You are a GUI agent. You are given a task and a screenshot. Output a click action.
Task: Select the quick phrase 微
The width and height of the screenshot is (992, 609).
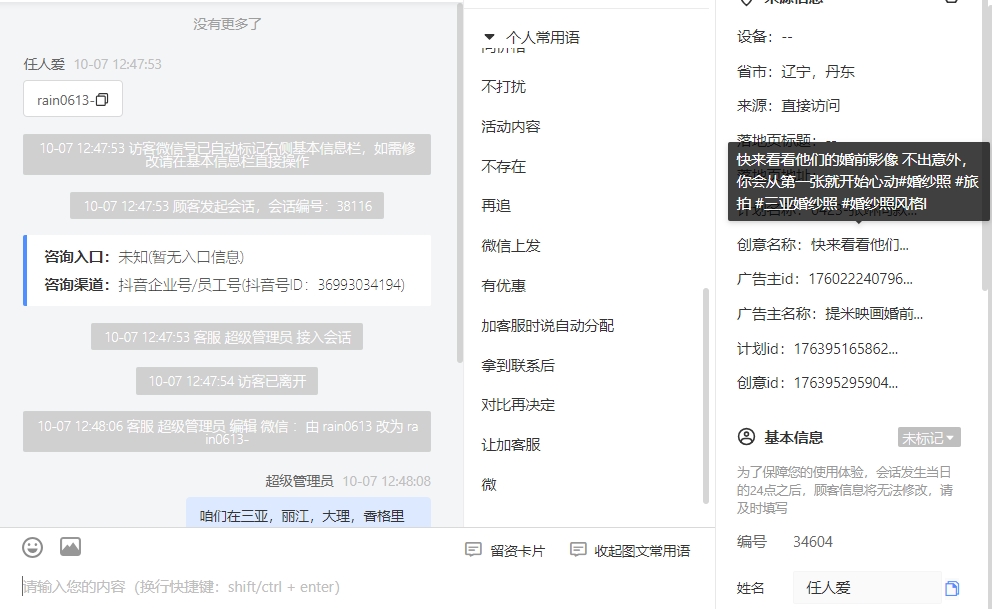pyautogui.click(x=489, y=484)
